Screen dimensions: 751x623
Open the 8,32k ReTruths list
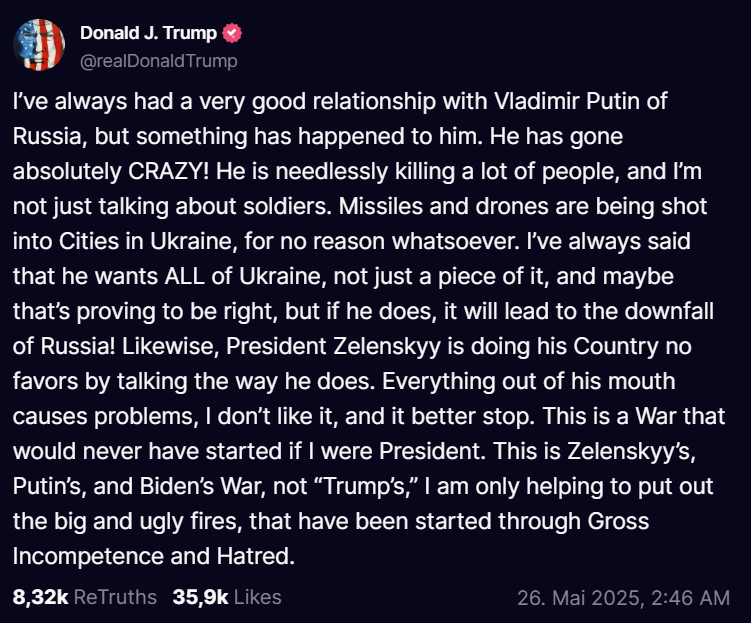[x=40, y=597]
